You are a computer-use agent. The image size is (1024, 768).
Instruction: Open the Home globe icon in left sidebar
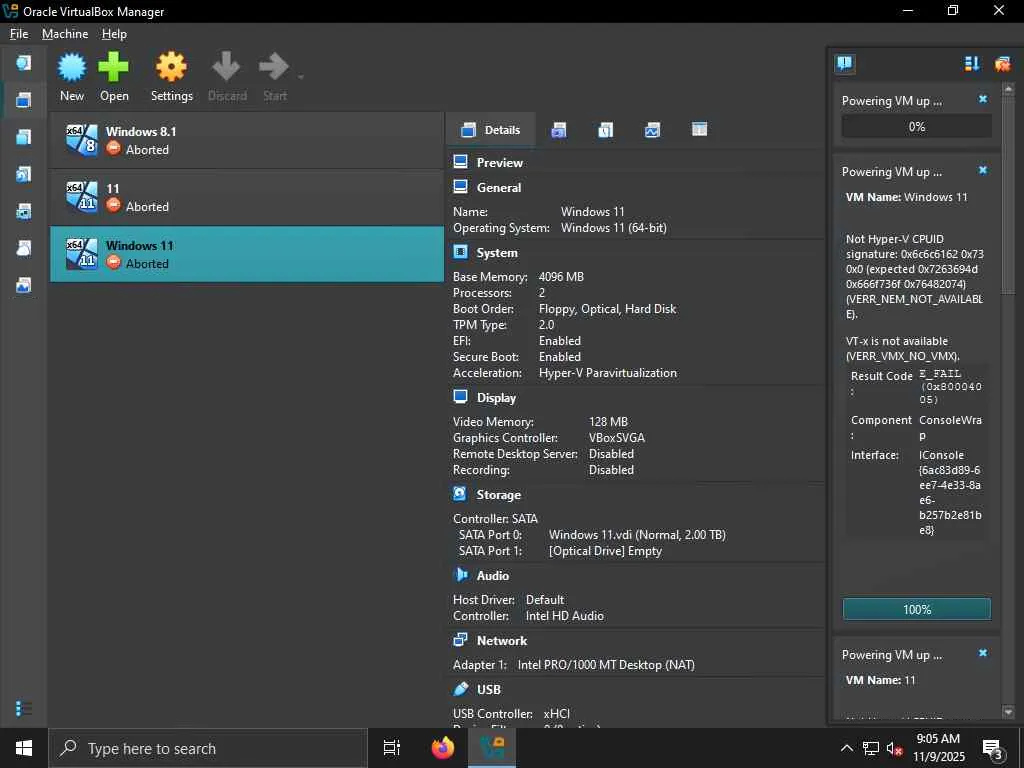tap(24, 63)
